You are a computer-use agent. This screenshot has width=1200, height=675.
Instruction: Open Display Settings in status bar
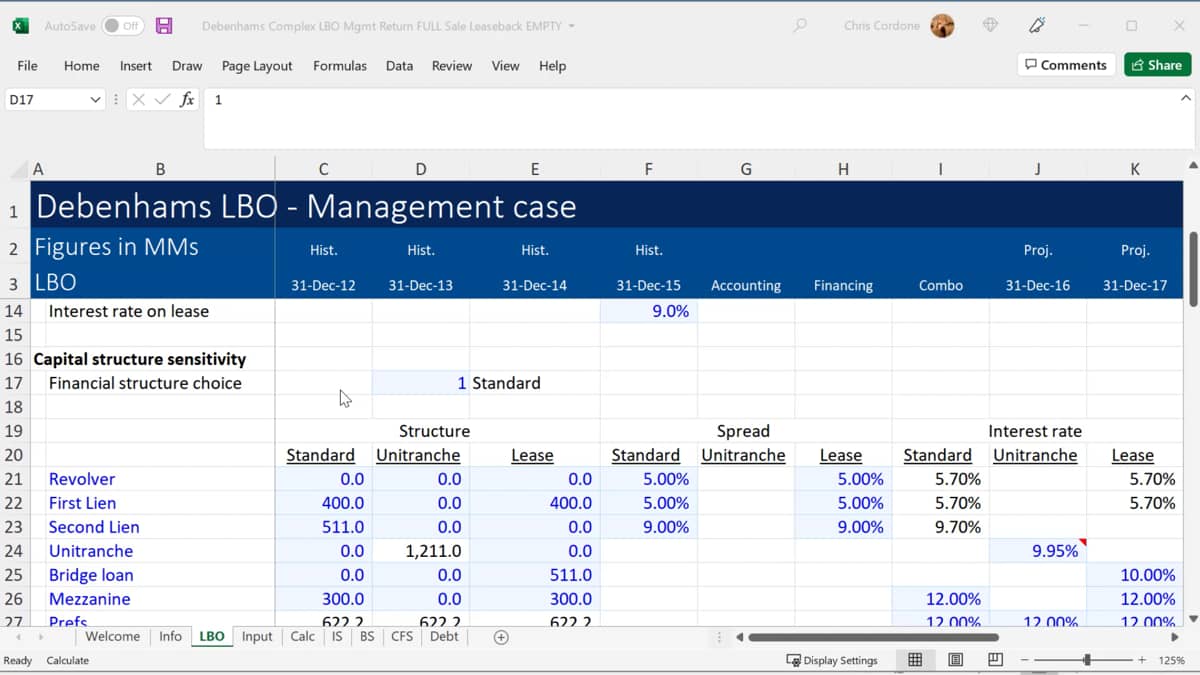832,660
